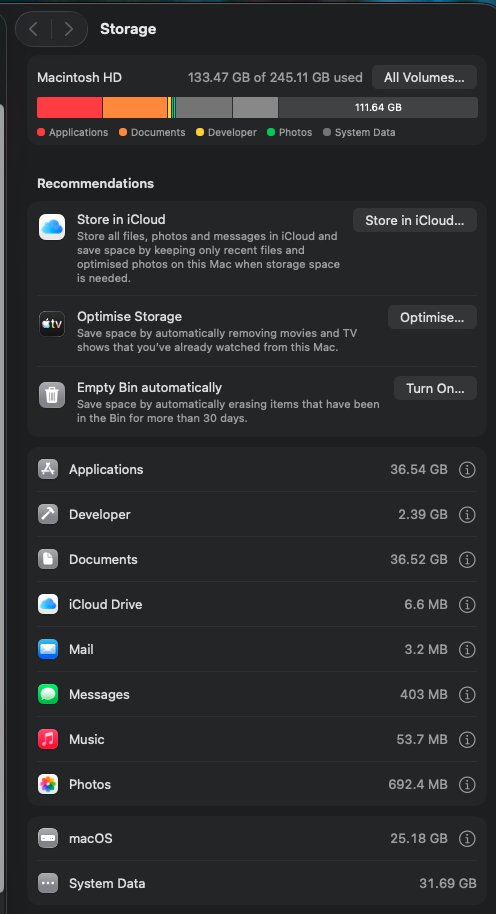
Task: Click the Photos flower icon
Action: [48, 784]
